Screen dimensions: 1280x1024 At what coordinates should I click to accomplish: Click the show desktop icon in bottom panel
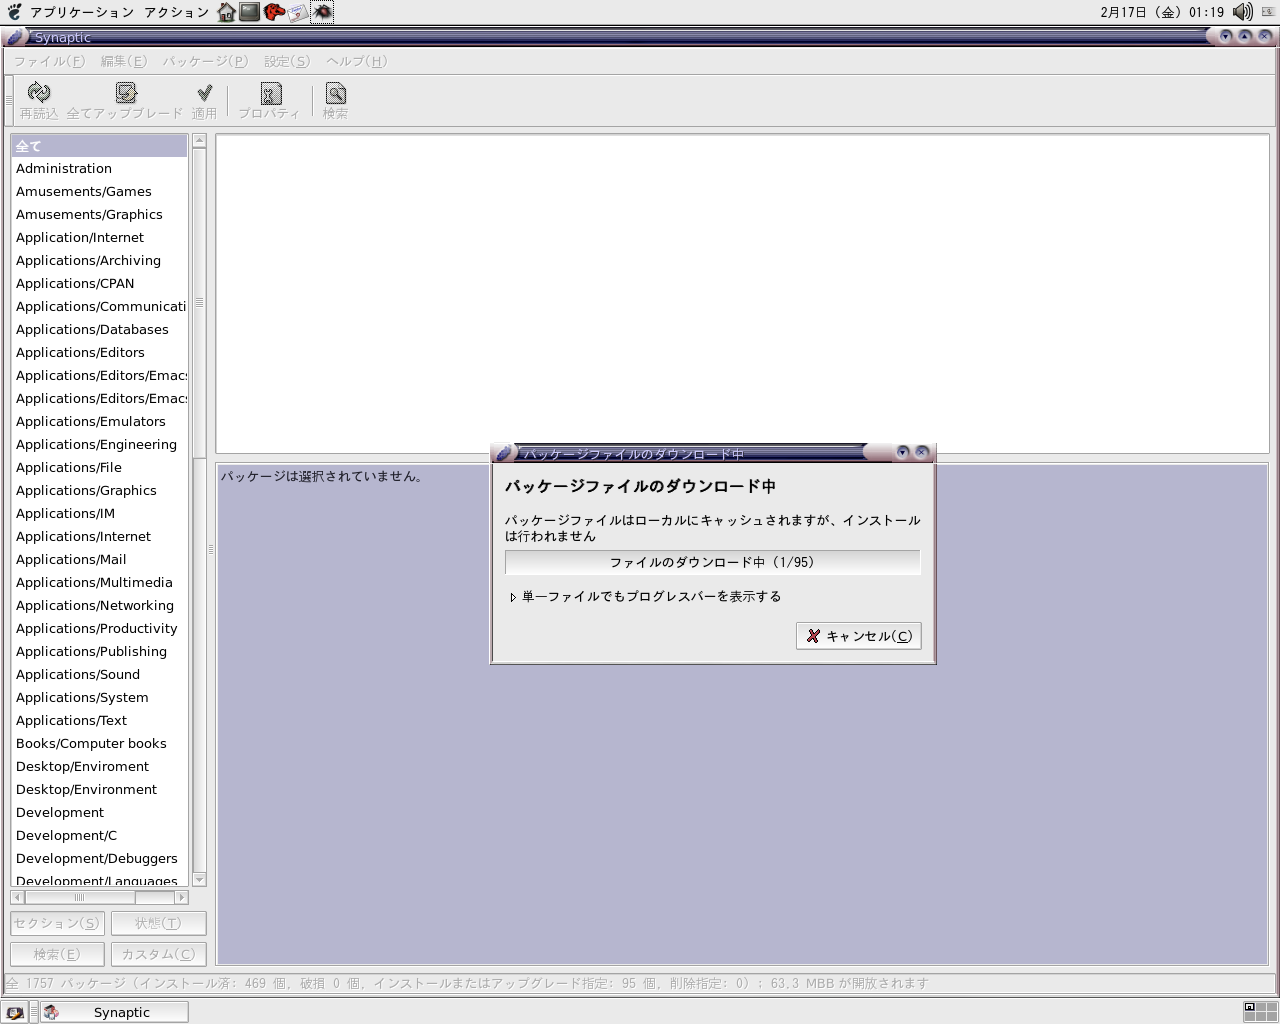[14, 1012]
